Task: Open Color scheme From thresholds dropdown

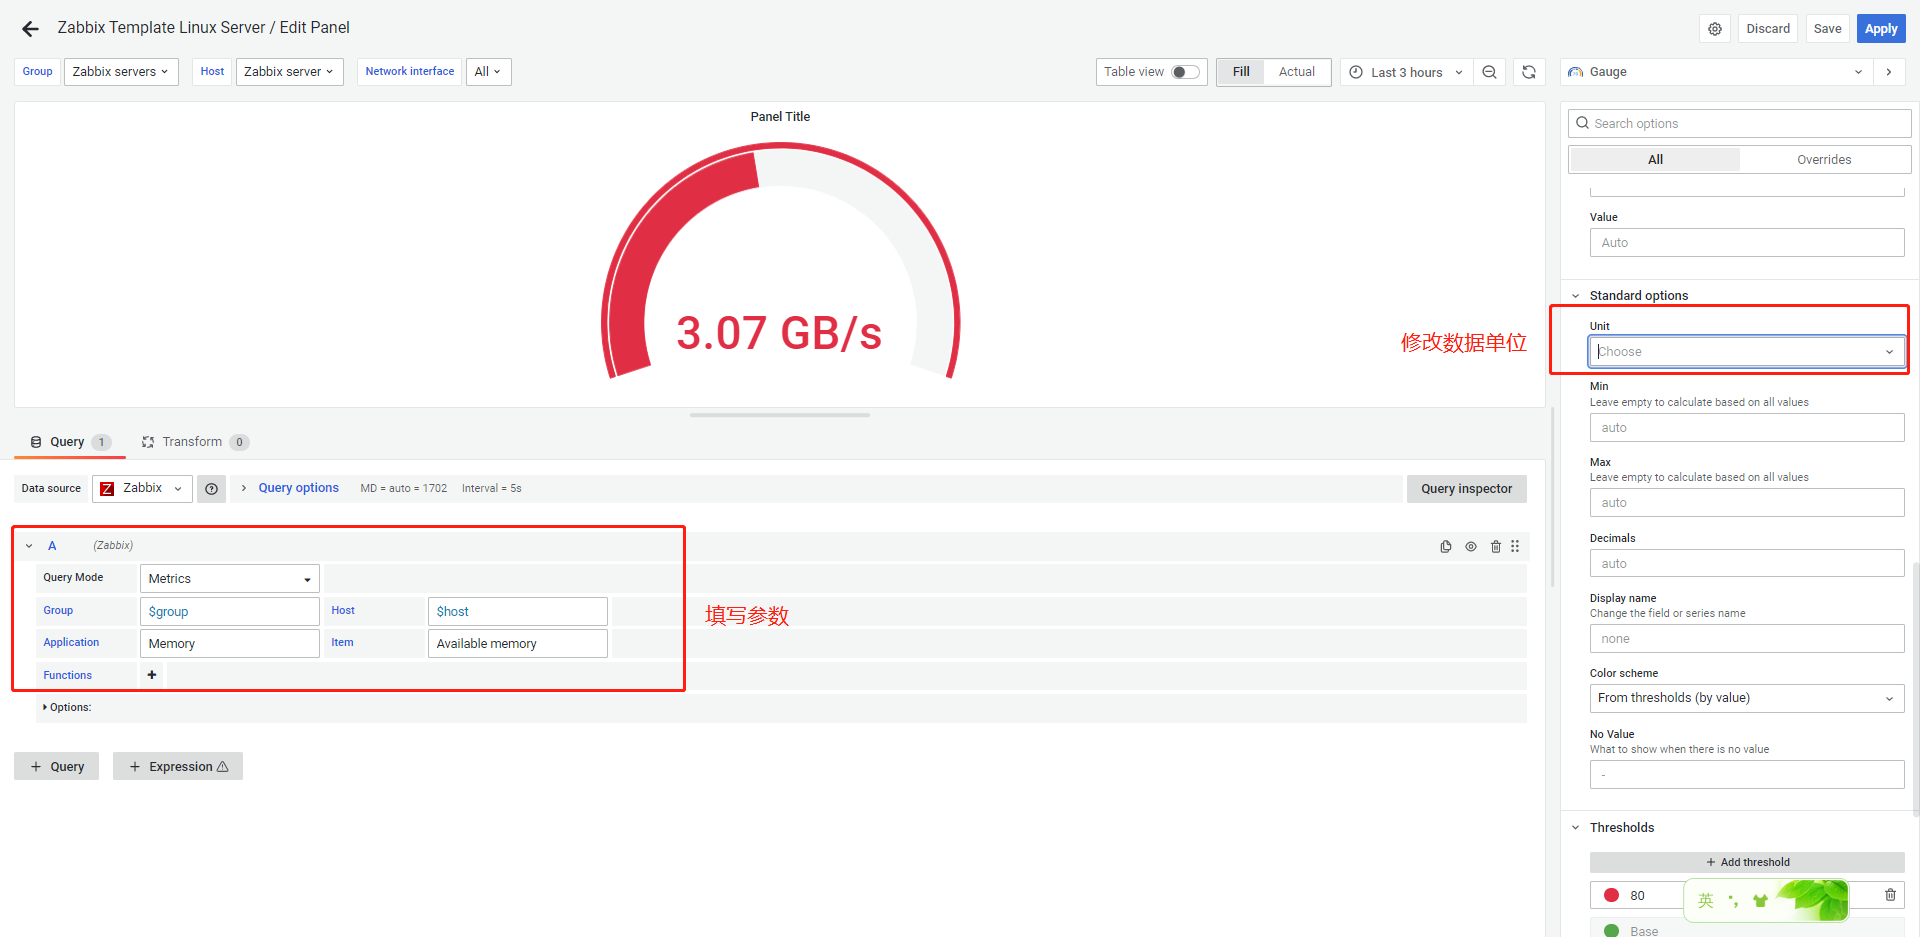Action: [x=1746, y=698]
